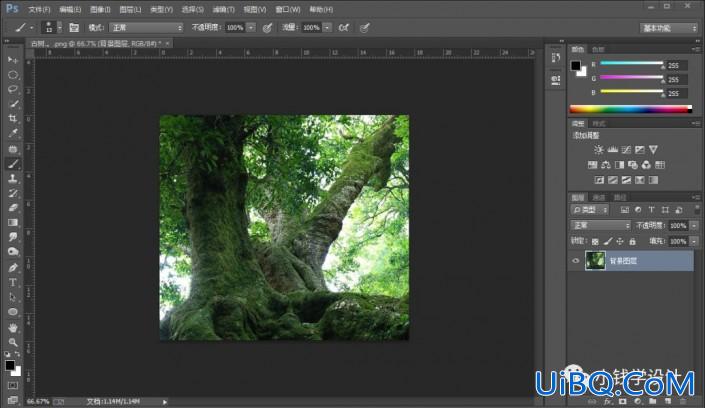Image resolution: width=705 pixels, height=408 pixels.
Task: Open Quick Mask mode button
Action: pos(13,386)
